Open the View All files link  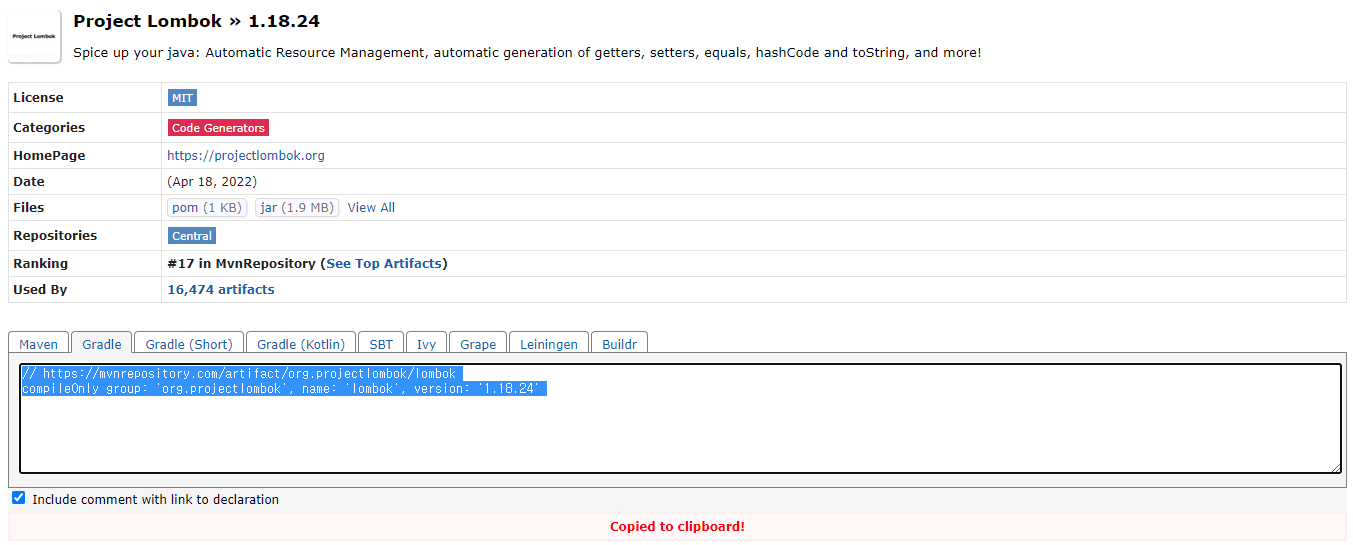(x=371, y=208)
